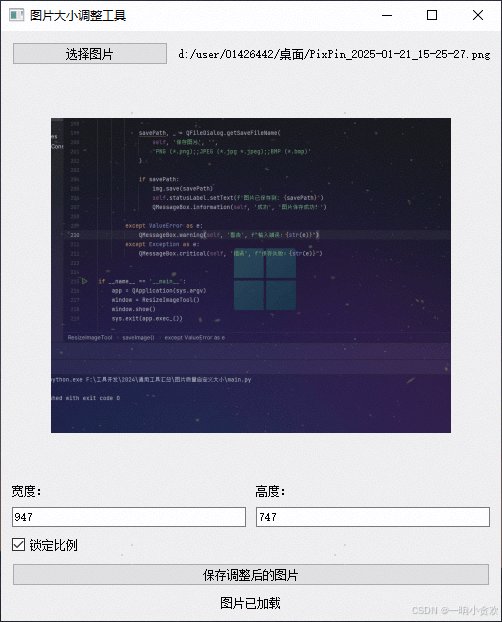Focus the 高度 input showing 747

pyautogui.click(x=373, y=517)
